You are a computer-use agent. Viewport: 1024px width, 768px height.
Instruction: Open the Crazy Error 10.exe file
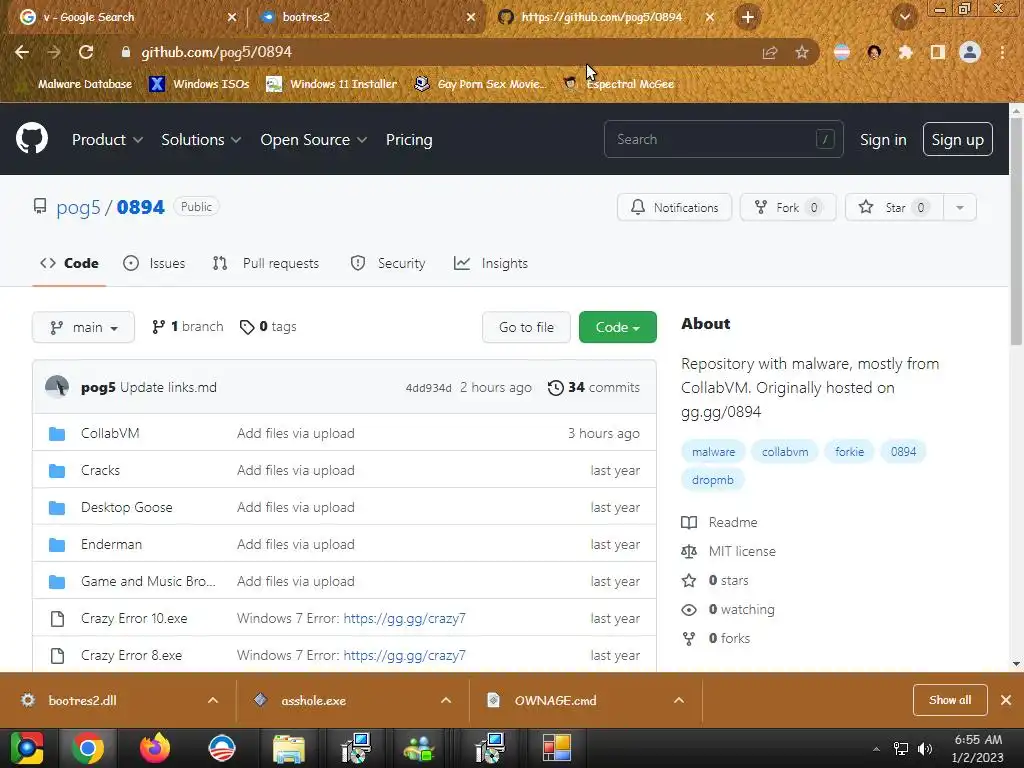[134, 618]
